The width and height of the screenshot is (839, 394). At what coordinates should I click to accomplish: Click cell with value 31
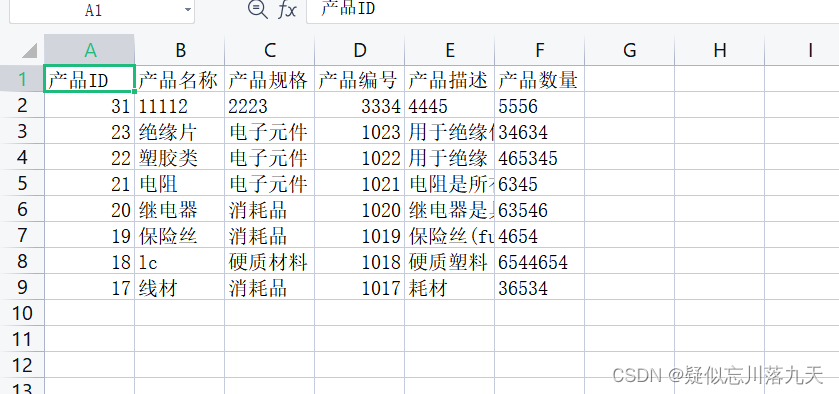89,105
